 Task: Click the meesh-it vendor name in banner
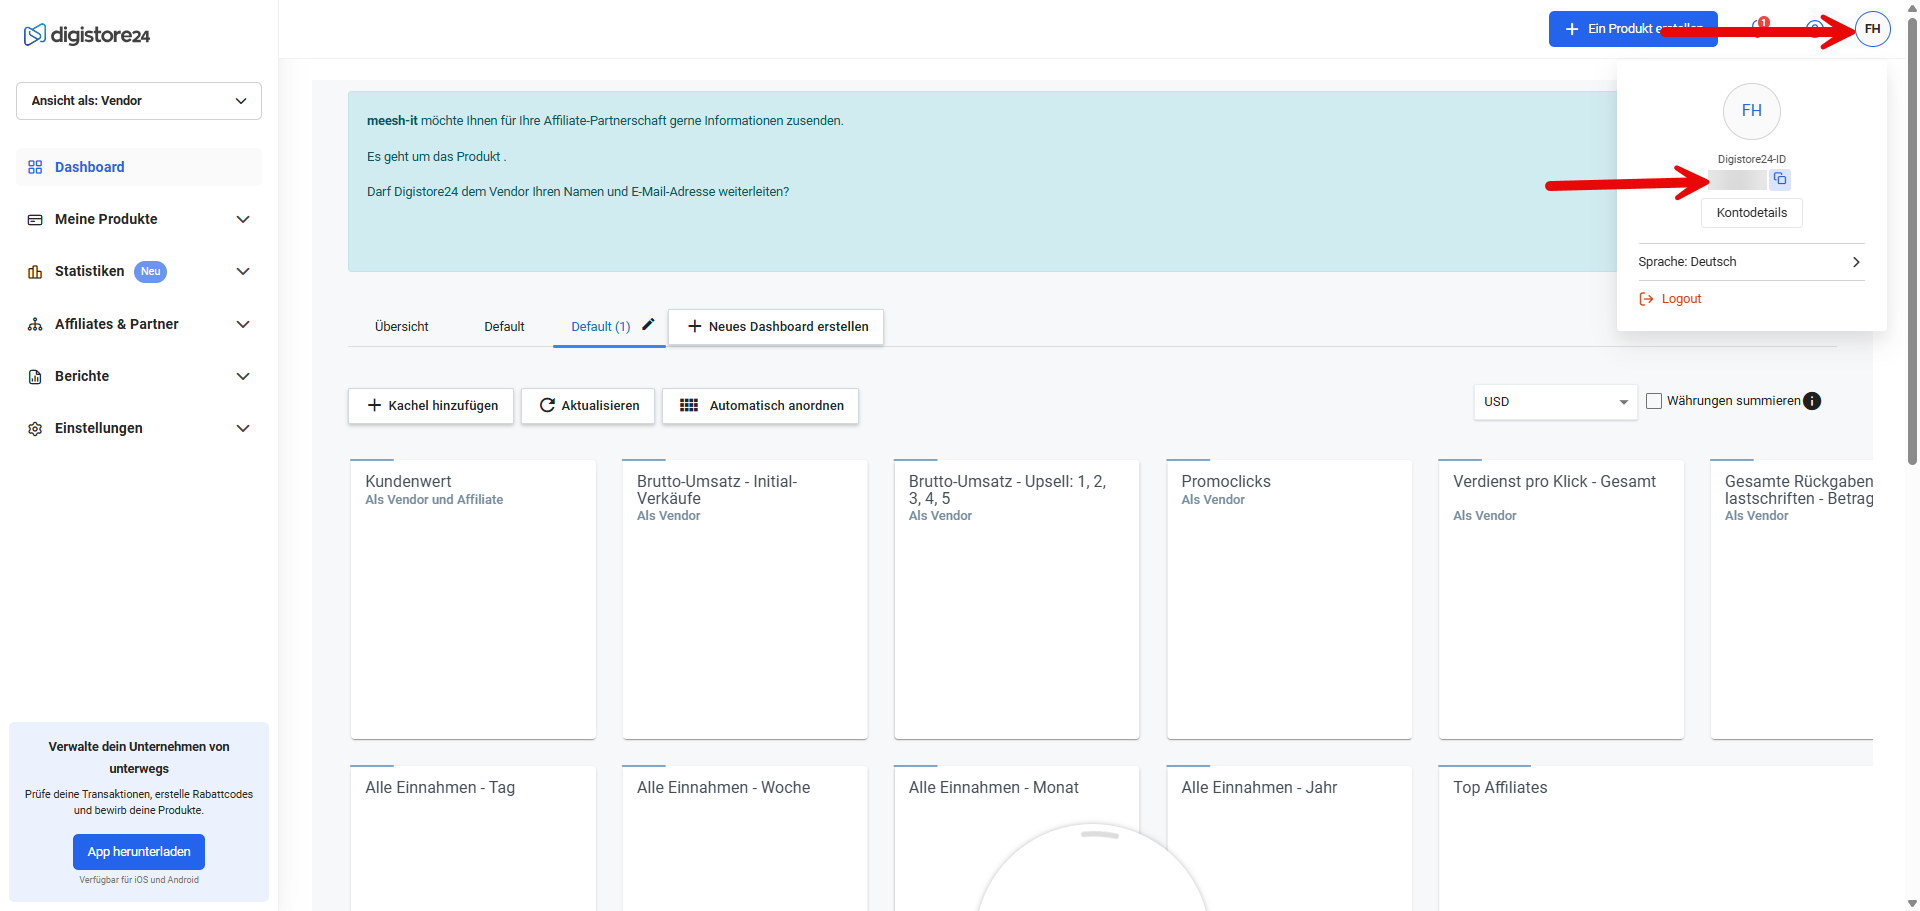coord(392,121)
